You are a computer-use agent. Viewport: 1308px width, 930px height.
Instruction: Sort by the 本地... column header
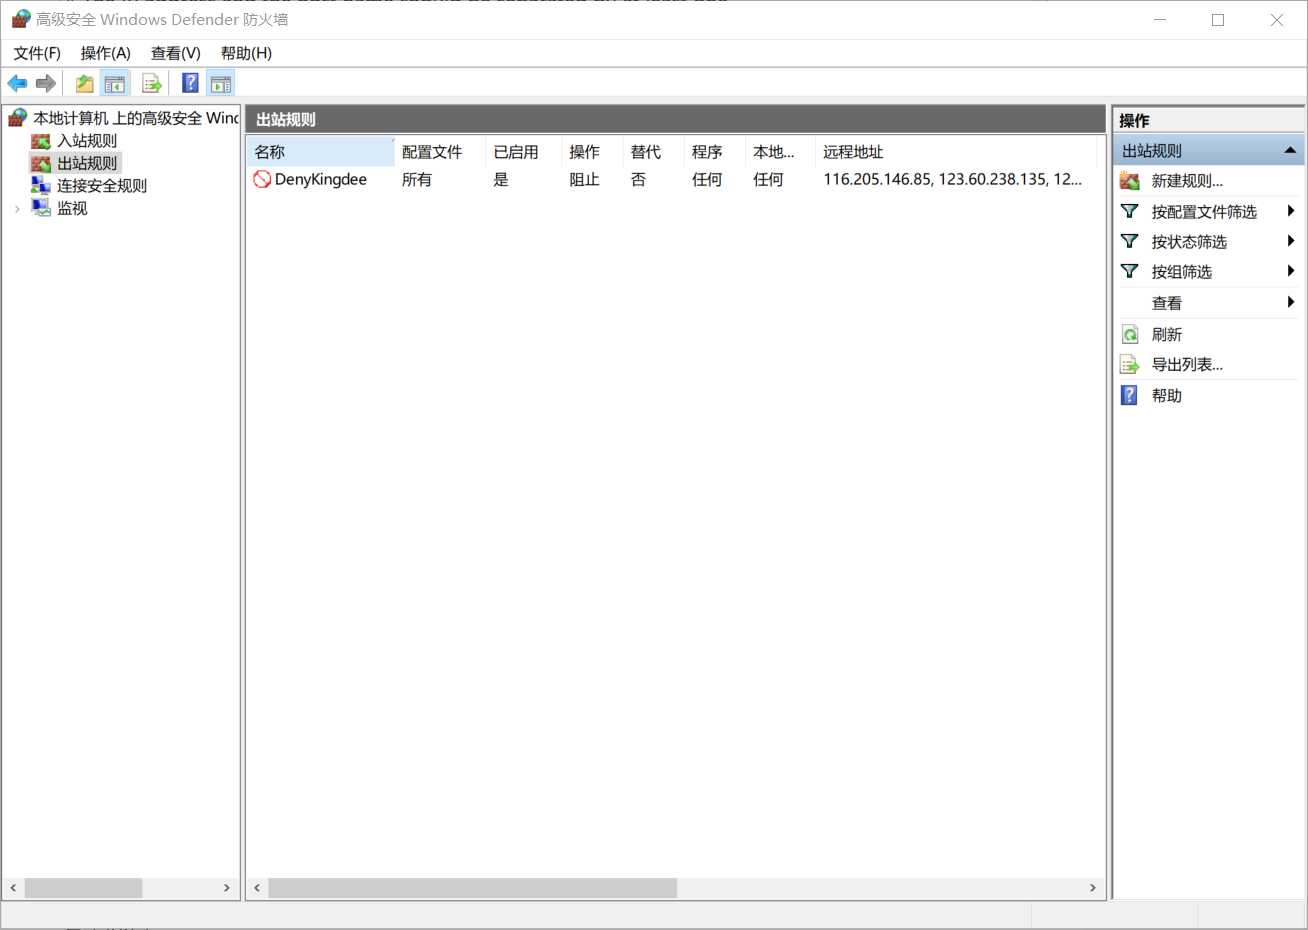tap(780, 151)
